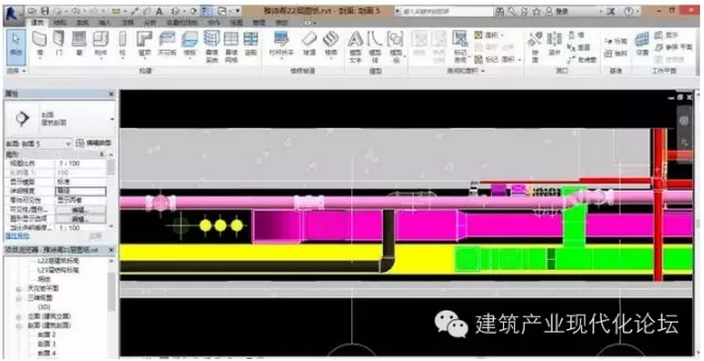The width and height of the screenshot is (704, 361).
Task: Switch to the Massing & Site (体量和场地) tab
Action: (182, 22)
